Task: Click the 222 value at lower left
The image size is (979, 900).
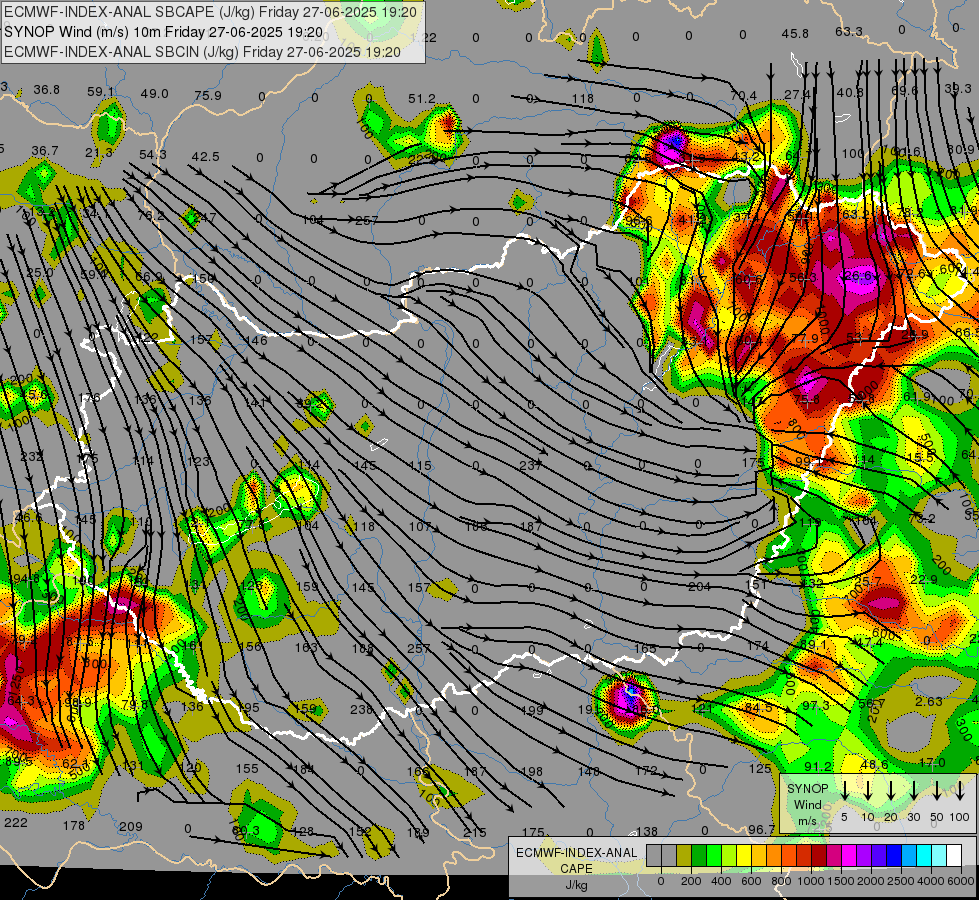Action: pos(16,823)
